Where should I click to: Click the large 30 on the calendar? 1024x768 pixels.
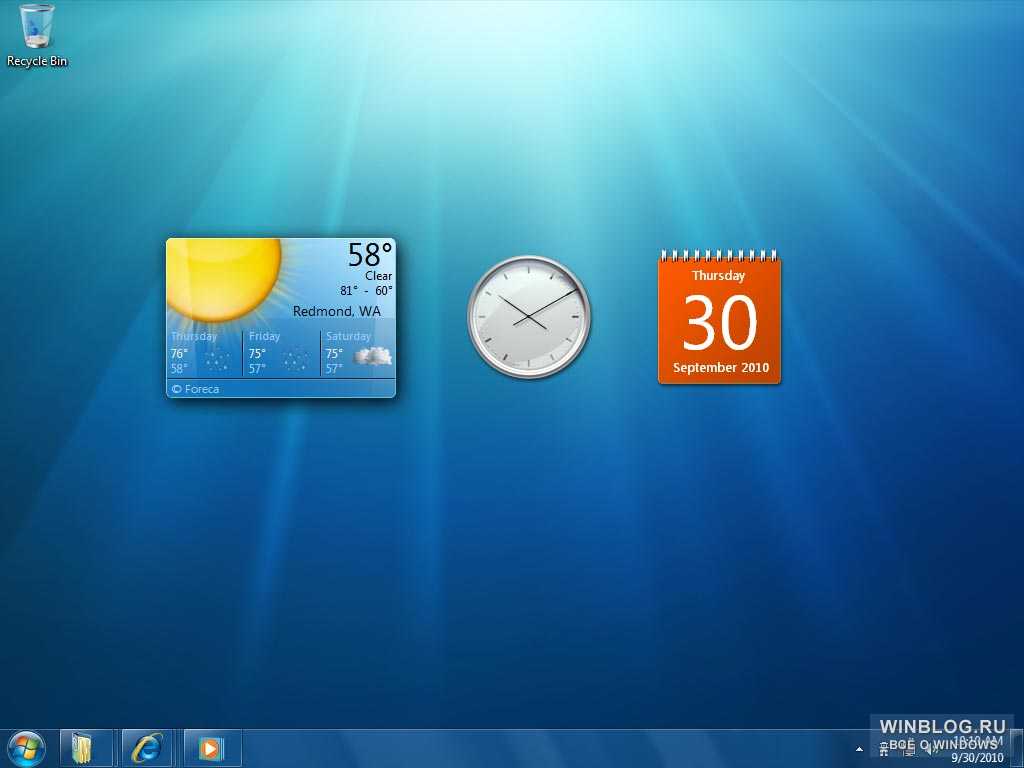[720, 323]
